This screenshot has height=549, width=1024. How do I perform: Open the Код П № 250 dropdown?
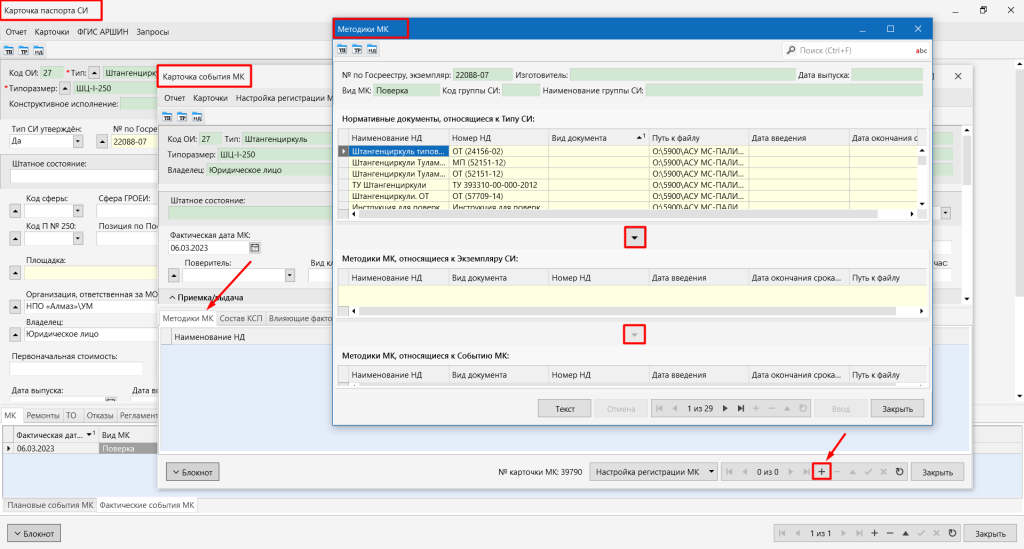78,238
